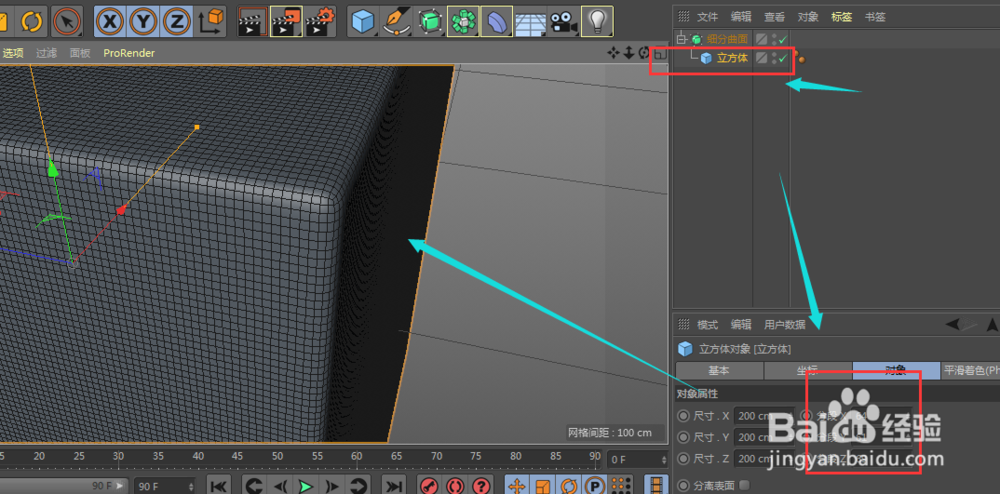Viewport: 1000px width, 494px height.
Task: Add a floor environment object
Action: [x=529, y=23]
